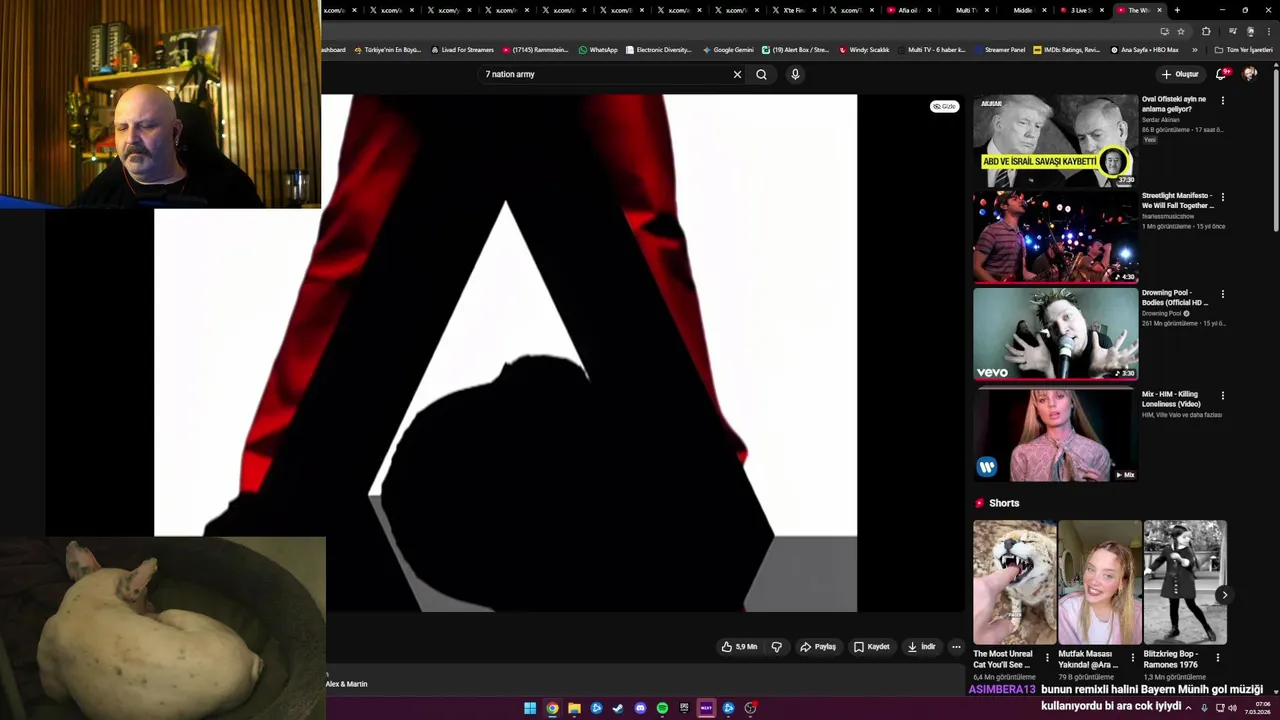Clear the YouTube search box with the X
1280x720 pixels.
737,74
